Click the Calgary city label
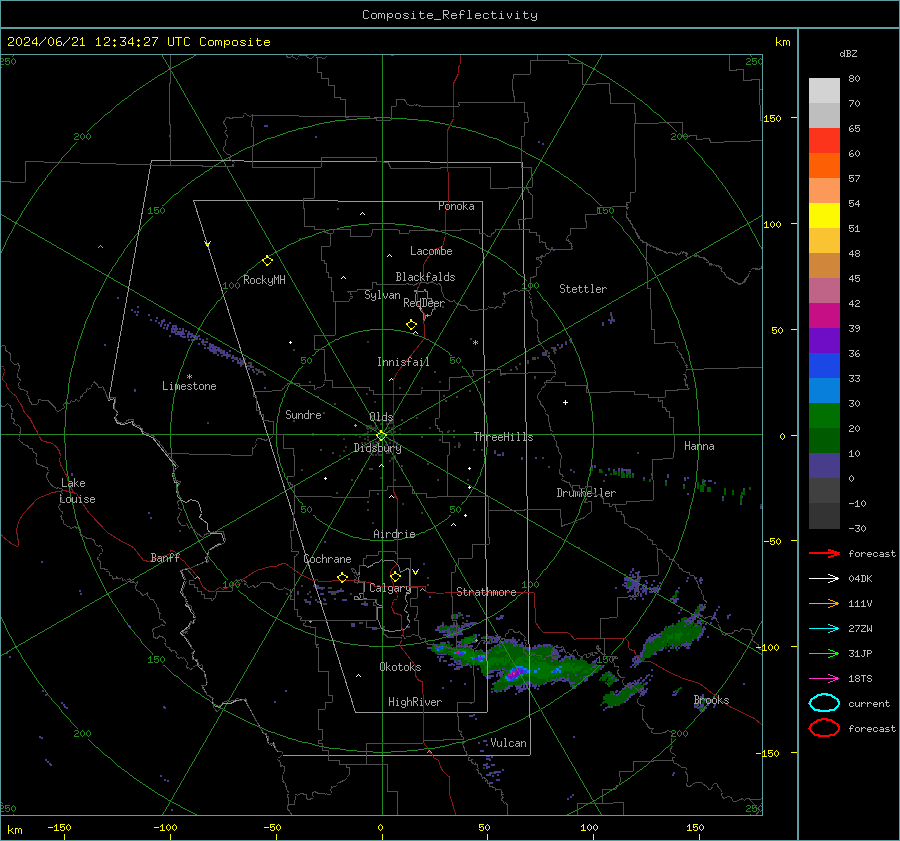This screenshot has height=841, width=900. coord(390,588)
